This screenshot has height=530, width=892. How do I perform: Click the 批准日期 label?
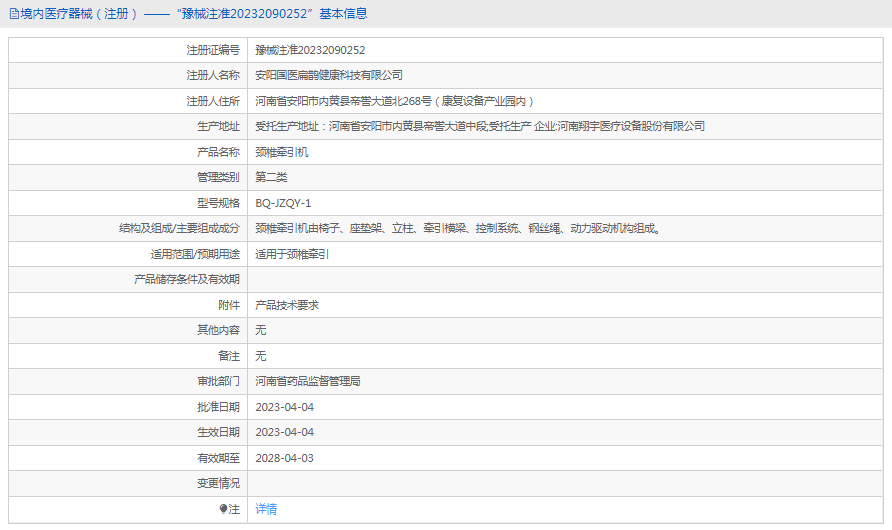coord(218,407)
